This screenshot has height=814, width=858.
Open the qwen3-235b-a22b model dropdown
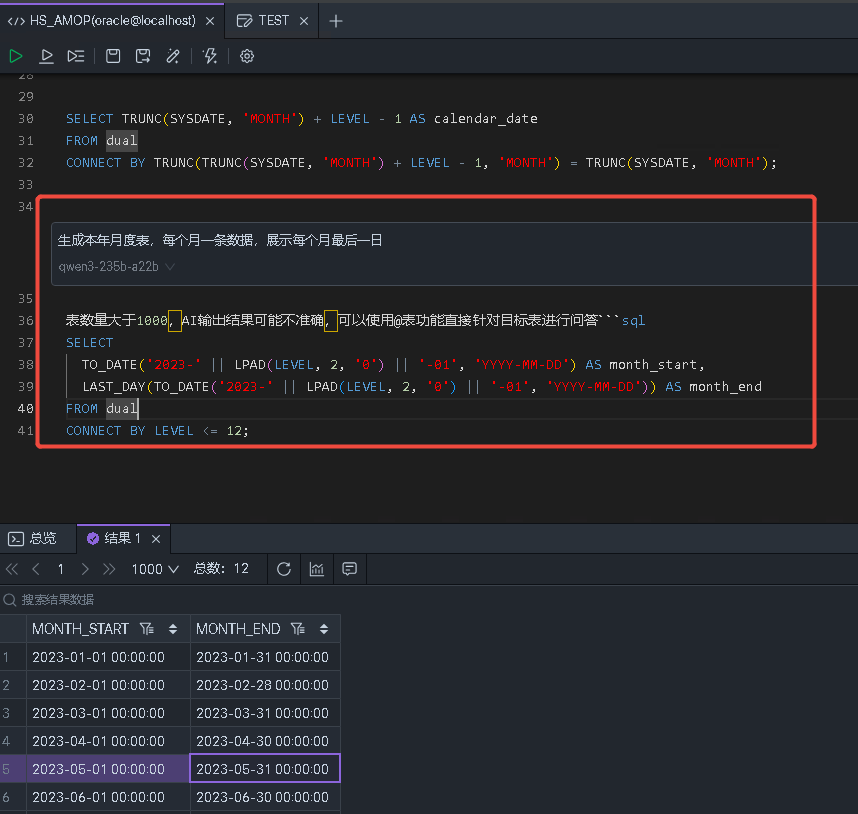click(x=117, y=267)
